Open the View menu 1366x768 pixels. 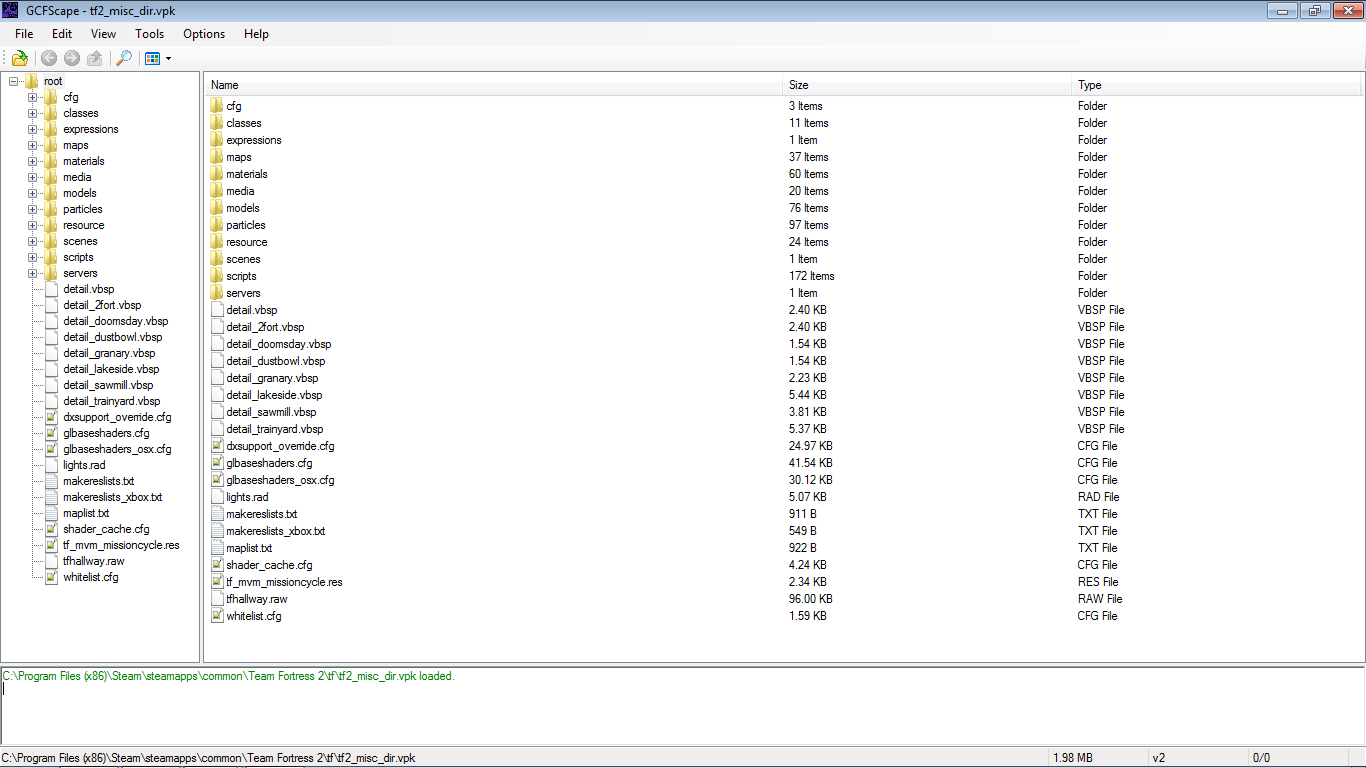pos(103,34)
